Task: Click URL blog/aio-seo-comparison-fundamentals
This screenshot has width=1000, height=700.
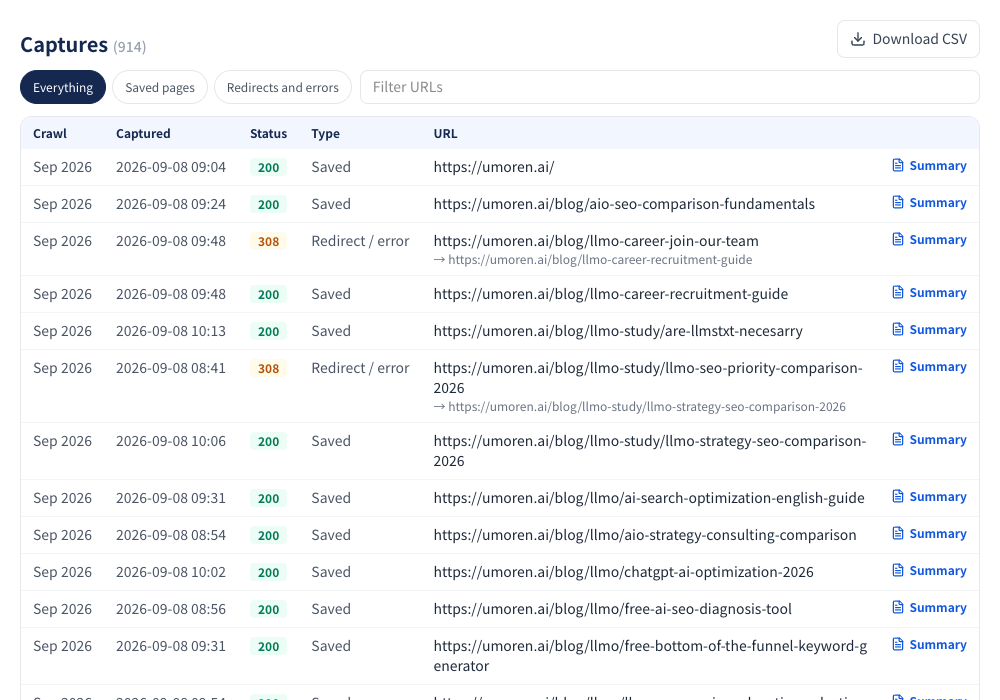Action: coord(624,204)
